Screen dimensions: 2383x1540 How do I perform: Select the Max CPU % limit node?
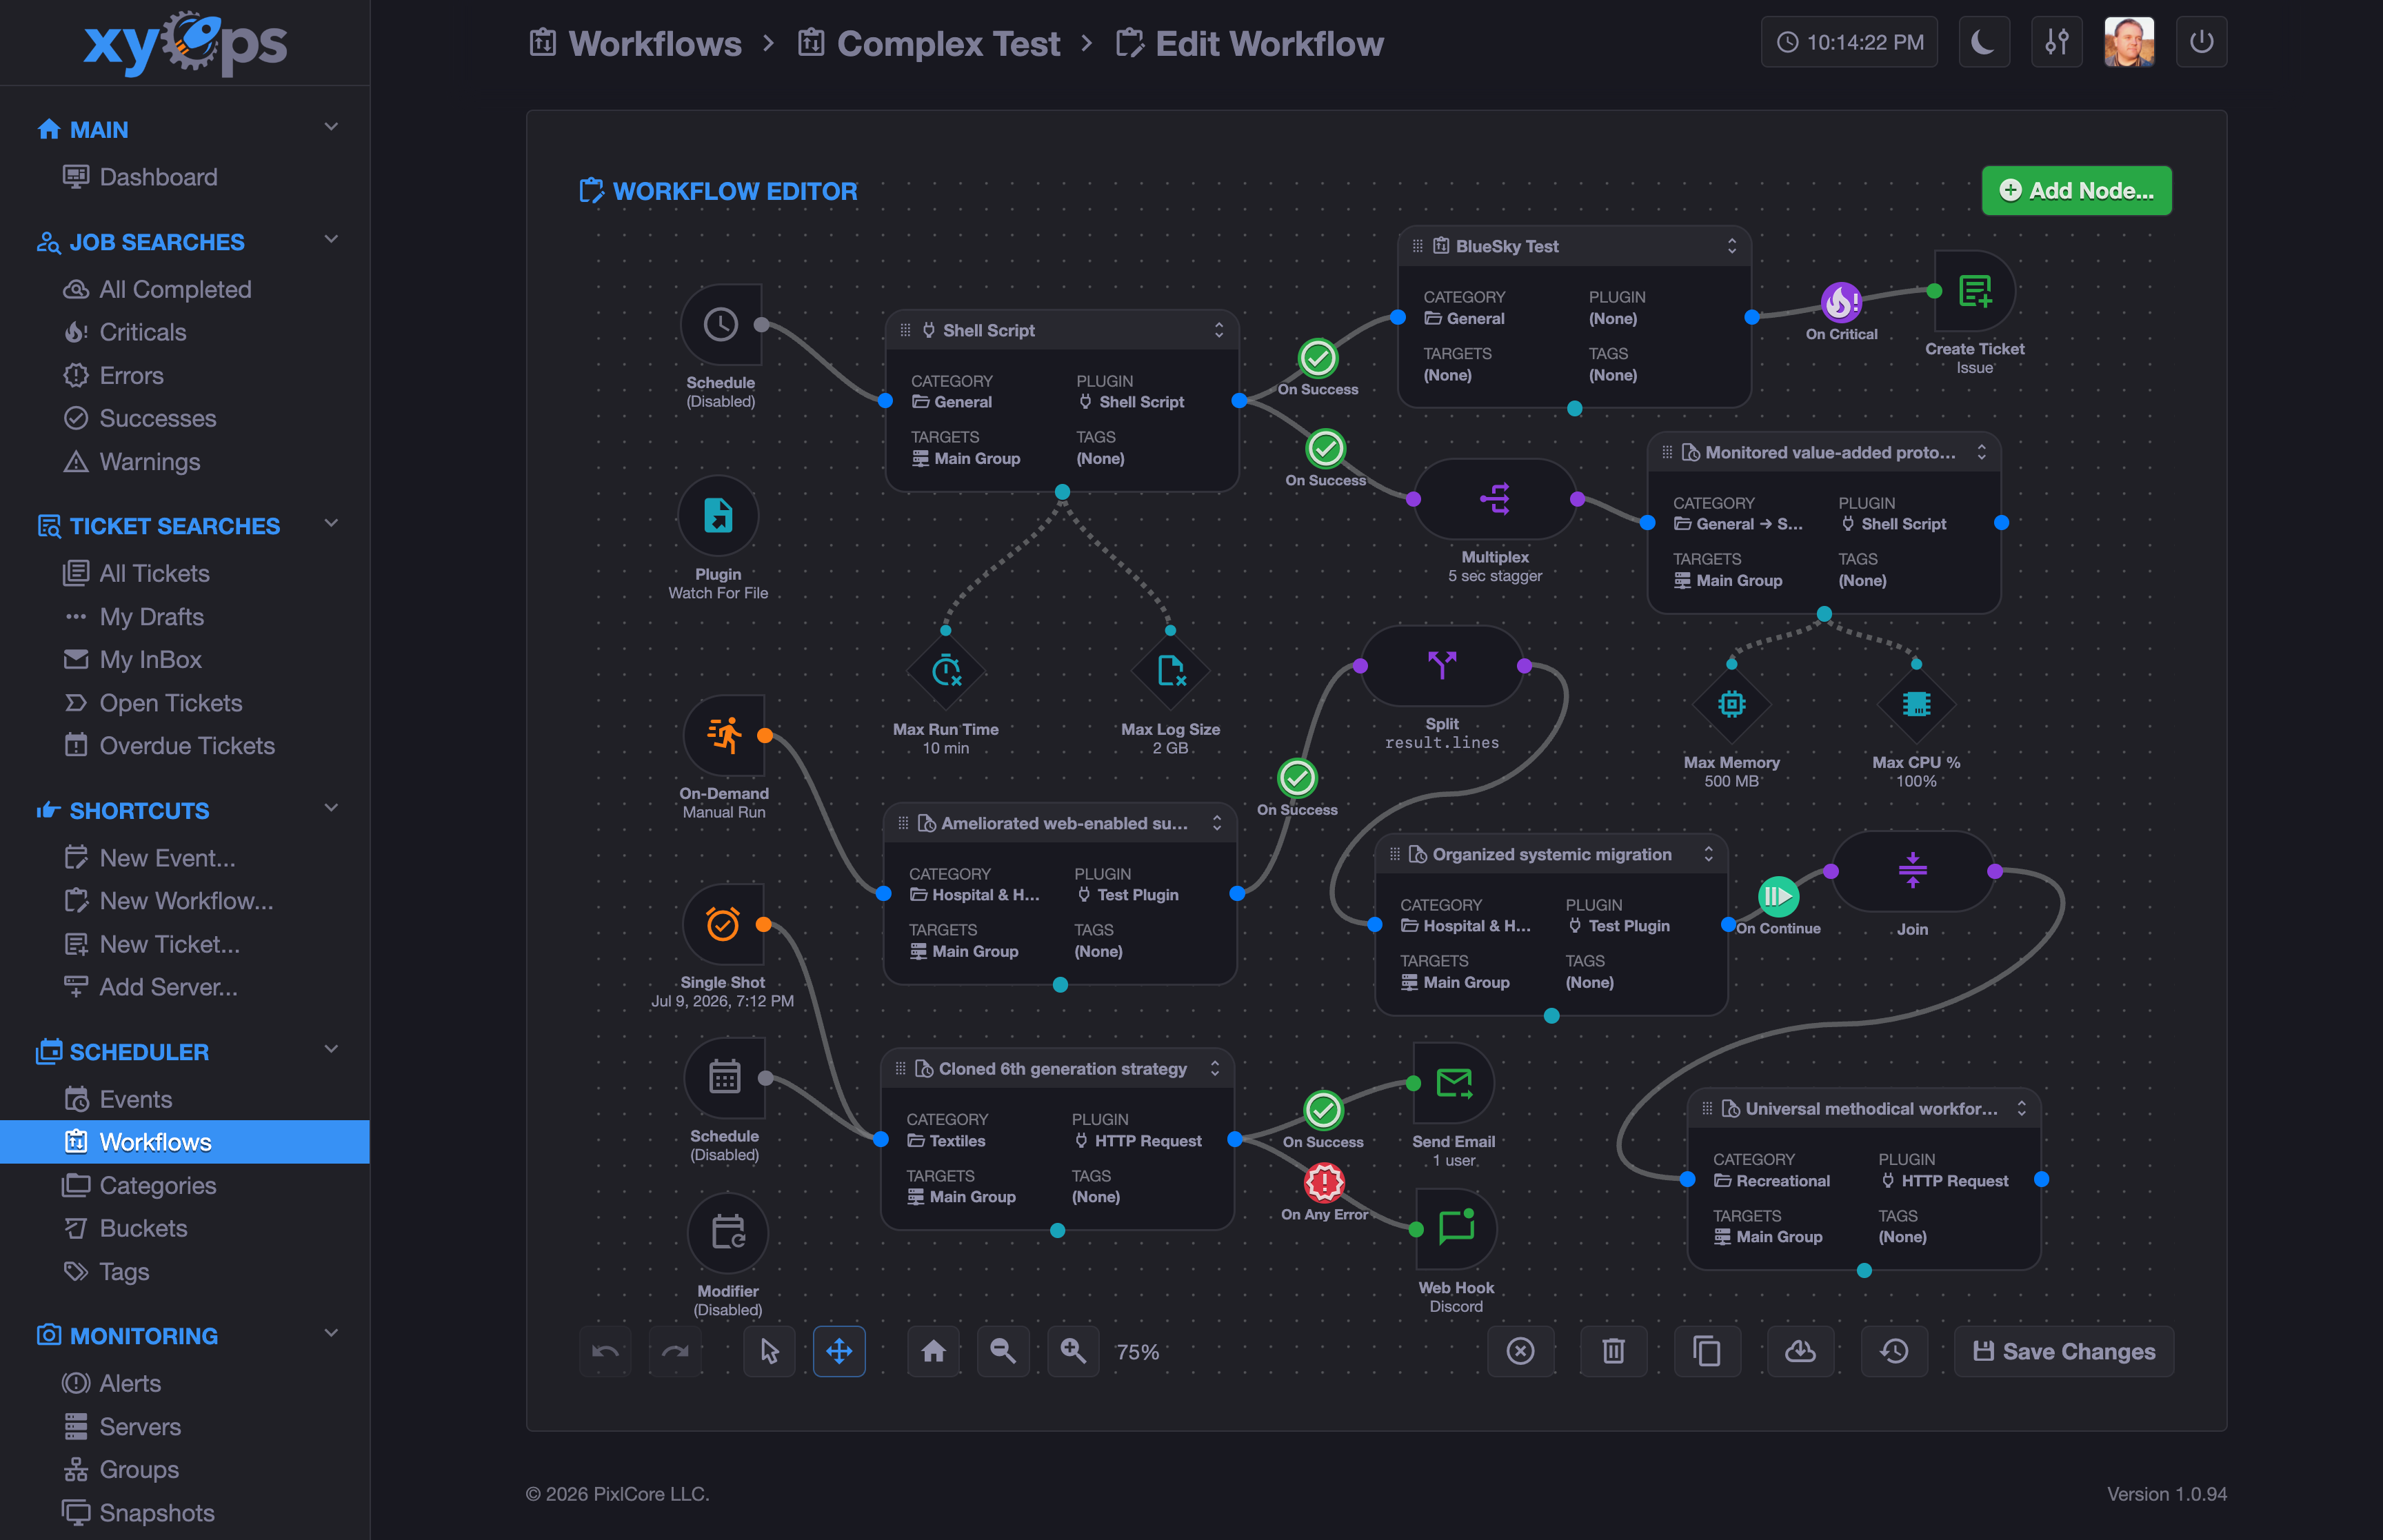coord(1916,704)
